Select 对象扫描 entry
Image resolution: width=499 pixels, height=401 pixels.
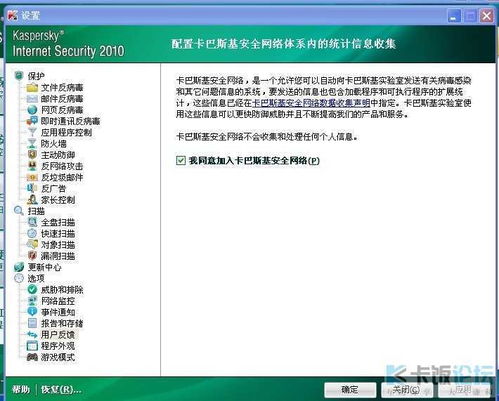(x=58, y=245)
